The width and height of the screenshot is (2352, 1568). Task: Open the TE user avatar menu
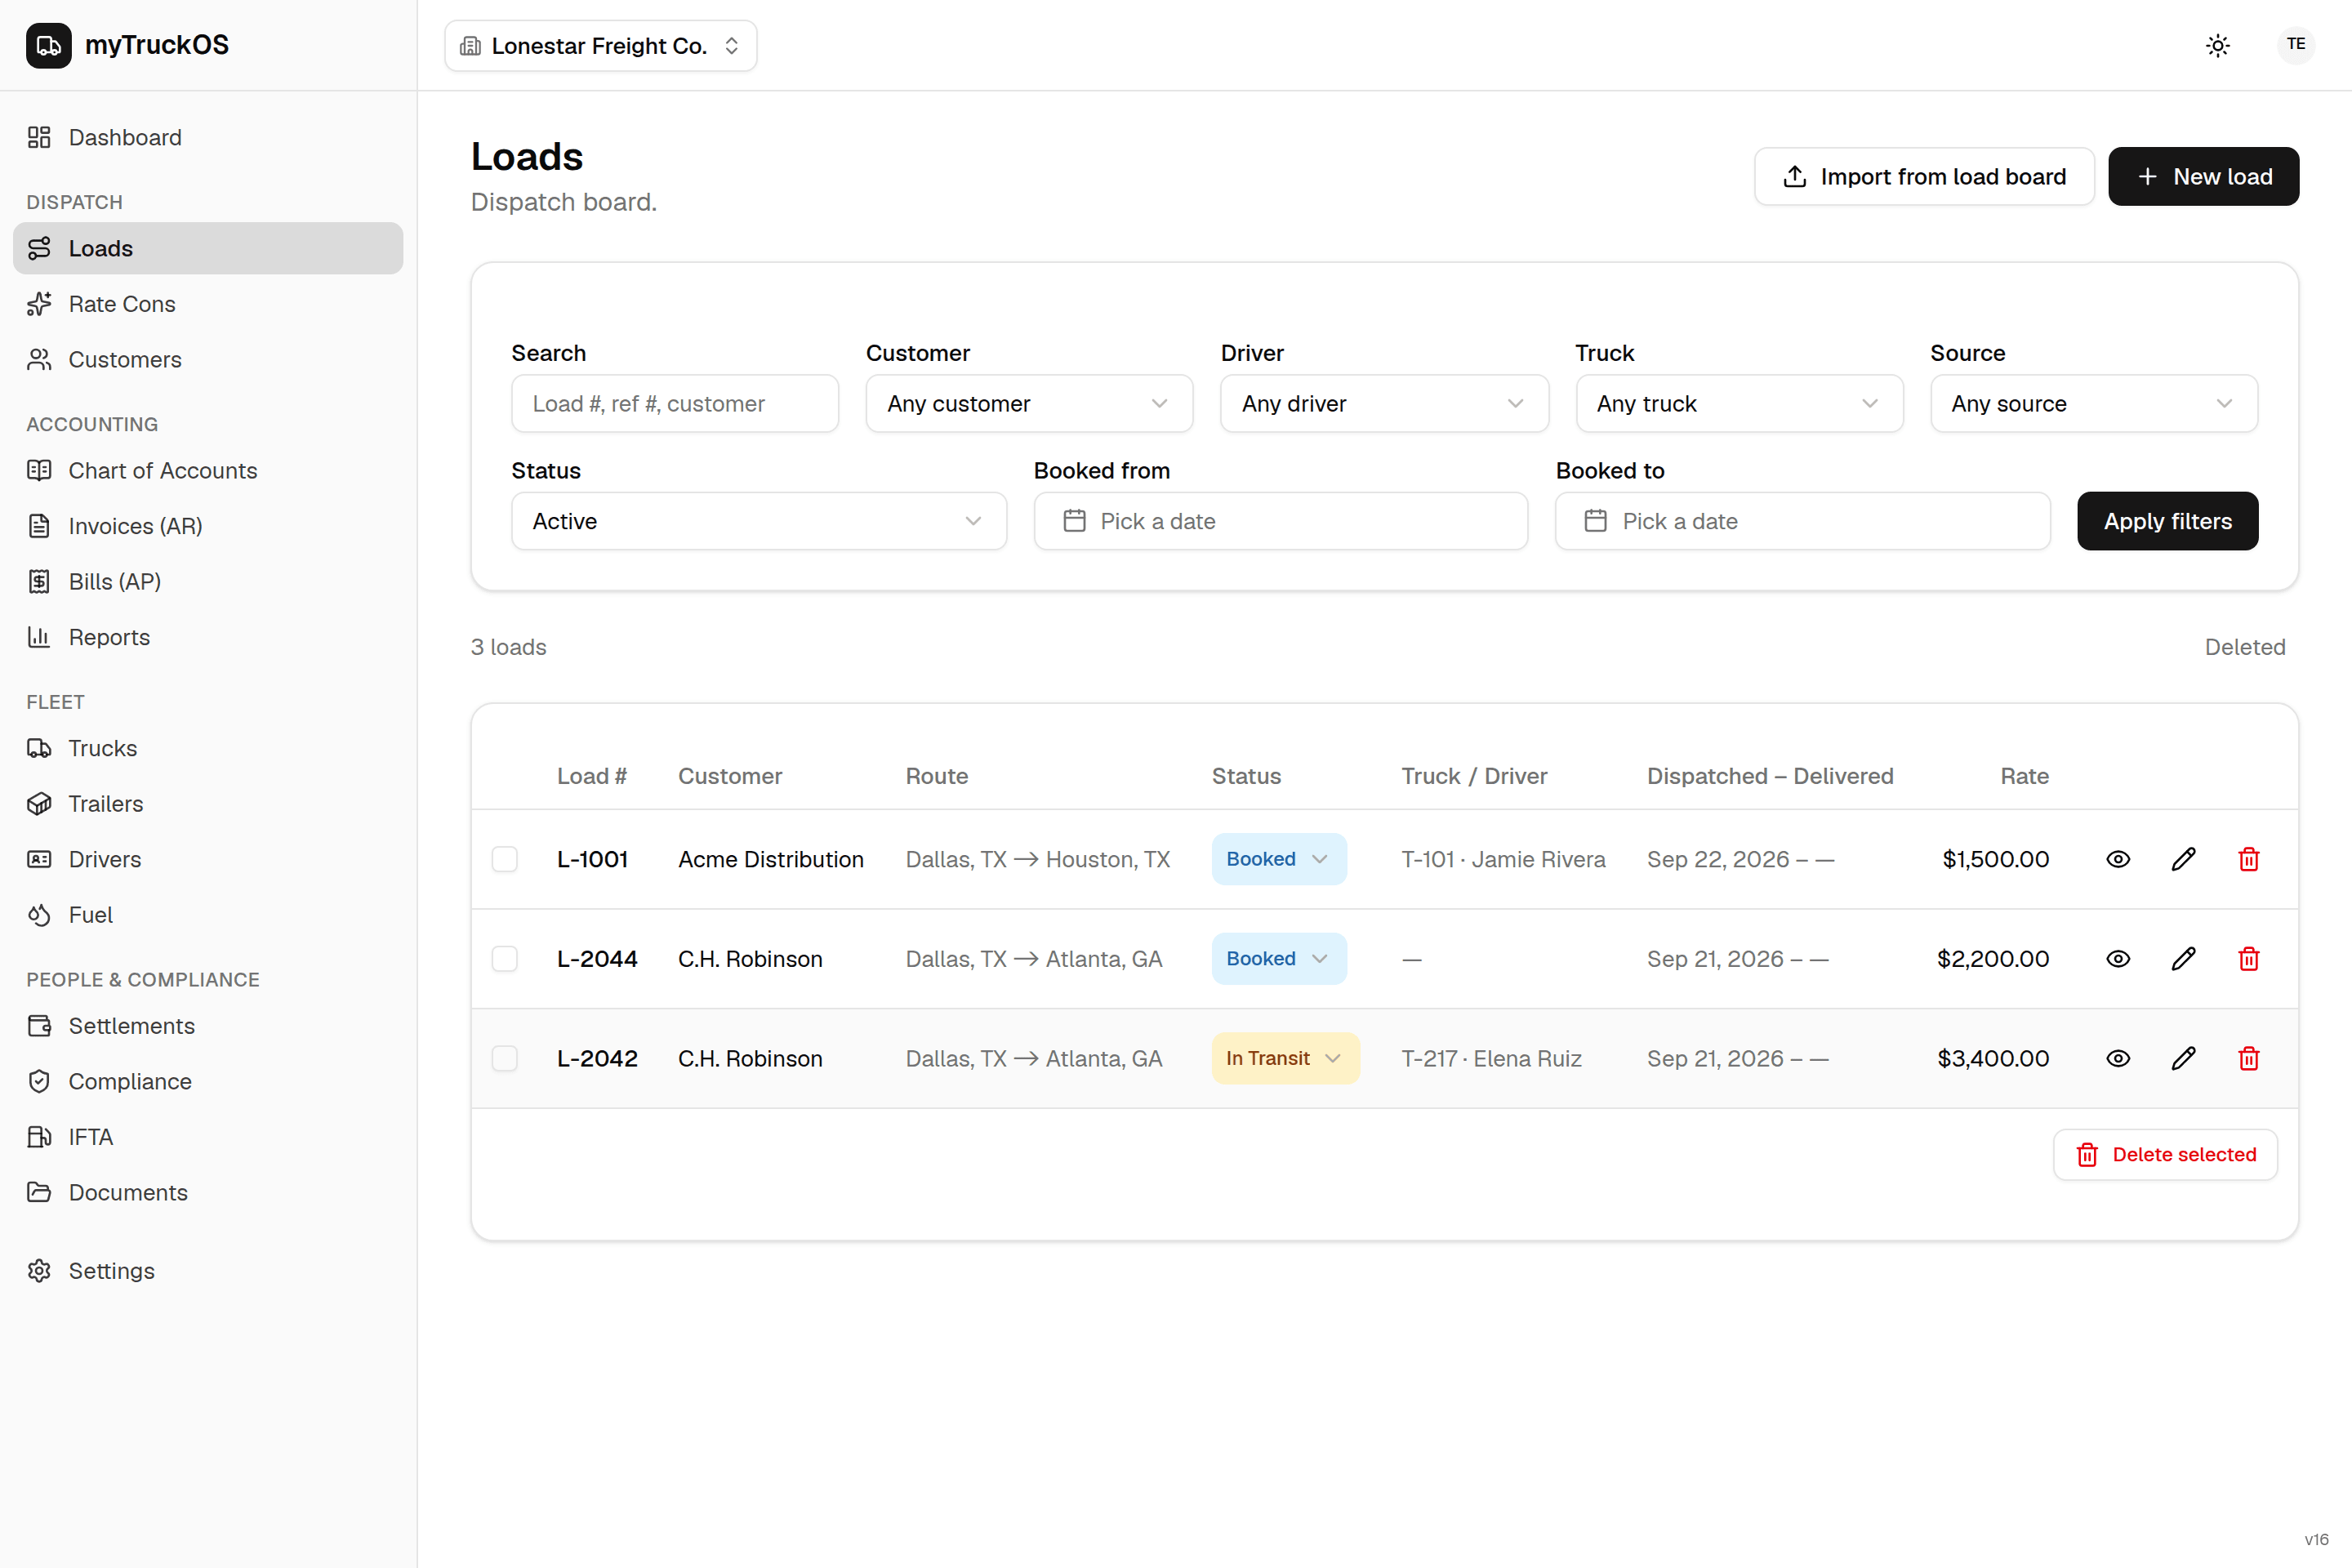click(2295, 44)
